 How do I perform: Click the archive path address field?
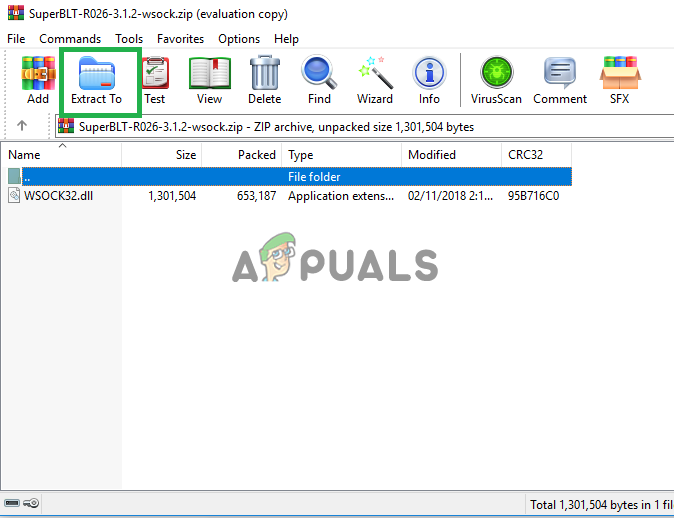(x=365, y=126)
